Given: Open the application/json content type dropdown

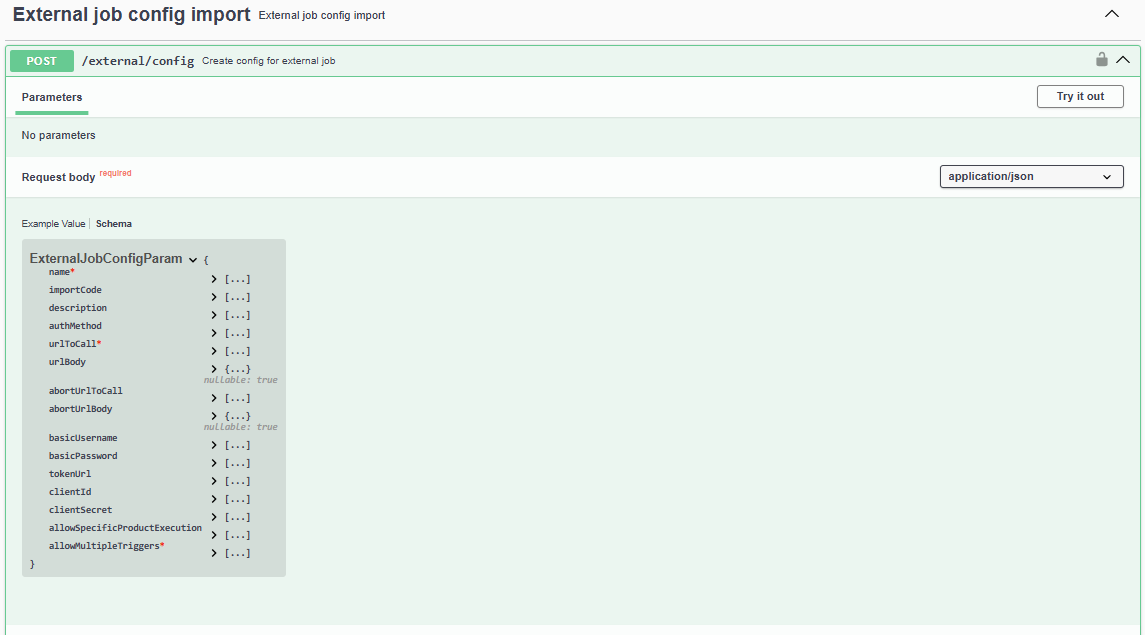Looking at the screenshot, I should (x=1031, y=177).
